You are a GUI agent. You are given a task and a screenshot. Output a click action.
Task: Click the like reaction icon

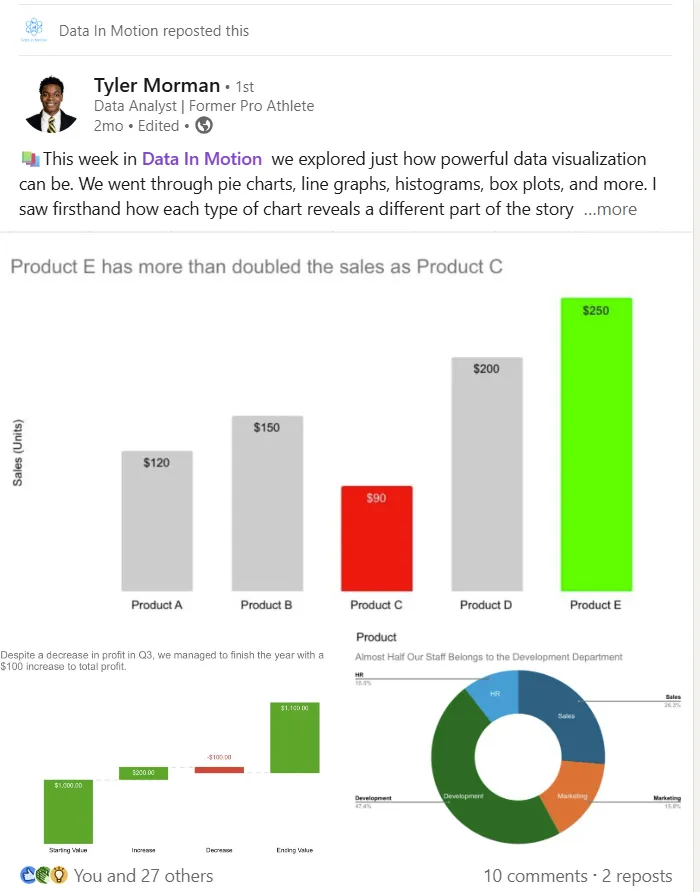pyautogui.click(x=27, y=875)
